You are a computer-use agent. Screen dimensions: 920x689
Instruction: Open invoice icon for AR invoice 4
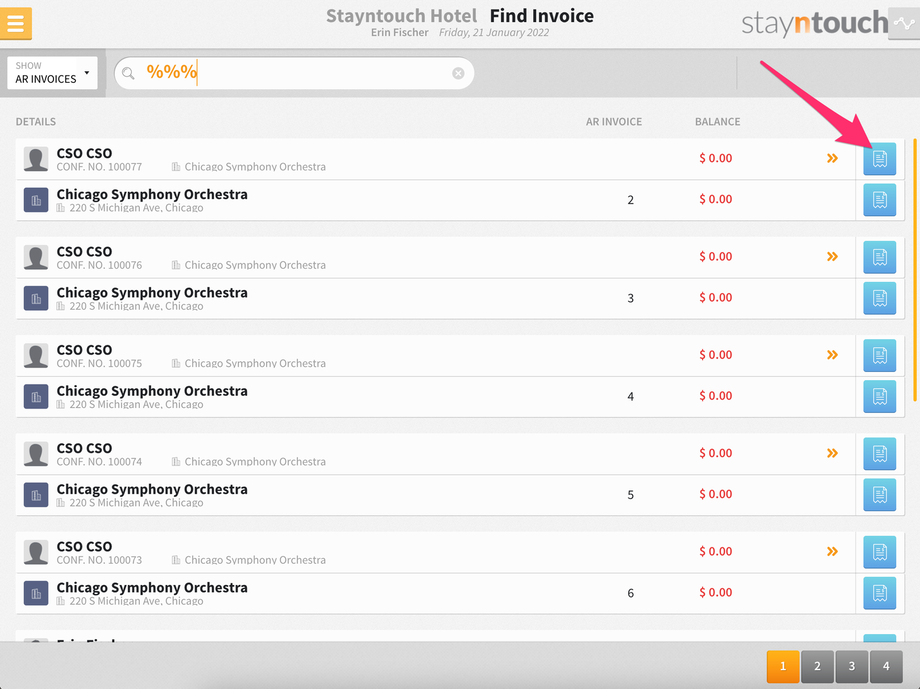pyautogui.click(x=880, y=396)
